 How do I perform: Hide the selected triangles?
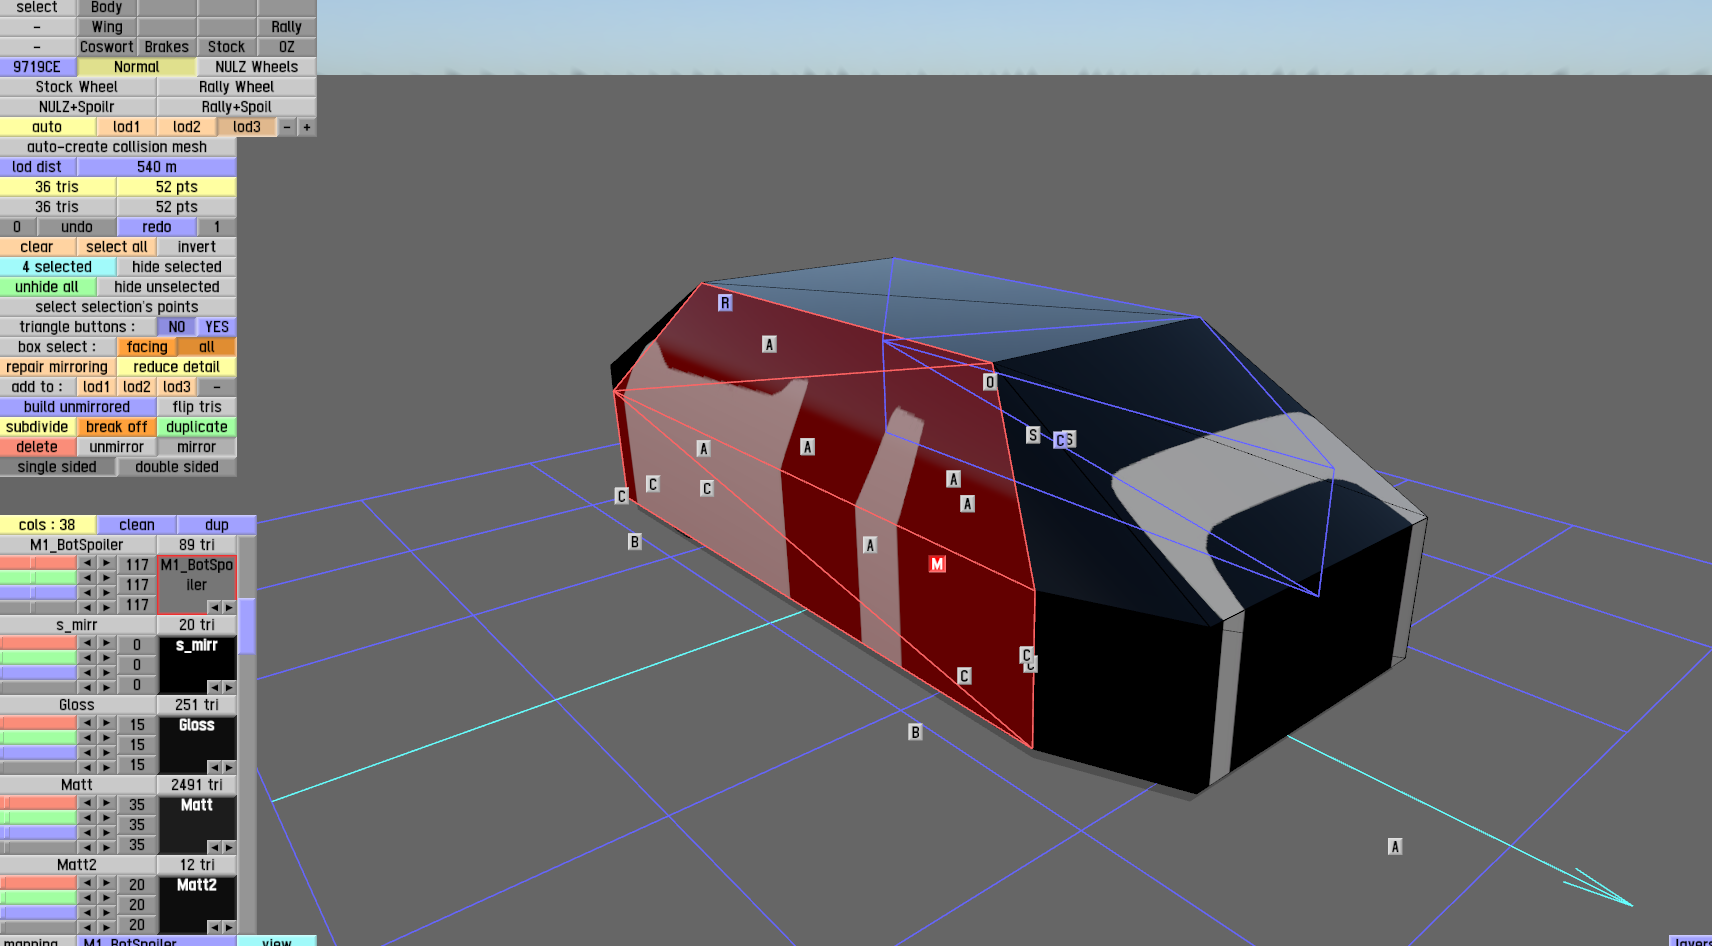click(x=177, y=267)
